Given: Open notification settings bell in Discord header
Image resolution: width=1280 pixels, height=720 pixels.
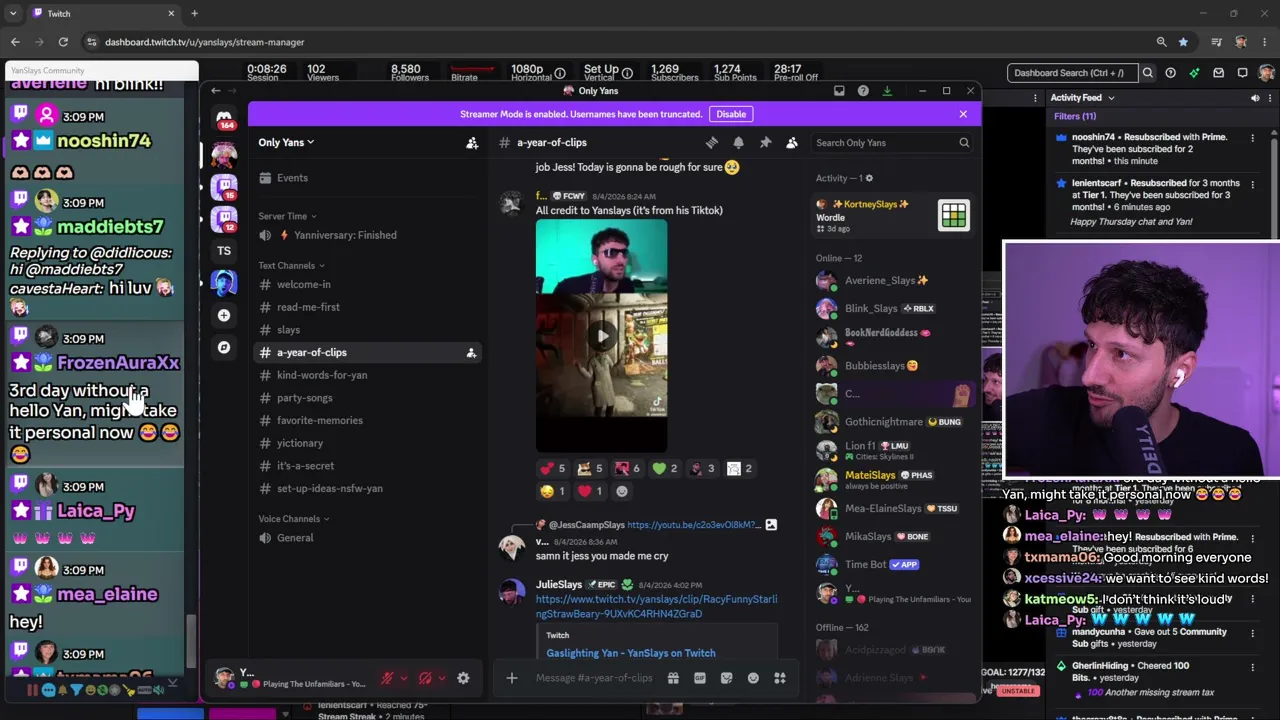Looking at the screenshot, I should [738, 143].
